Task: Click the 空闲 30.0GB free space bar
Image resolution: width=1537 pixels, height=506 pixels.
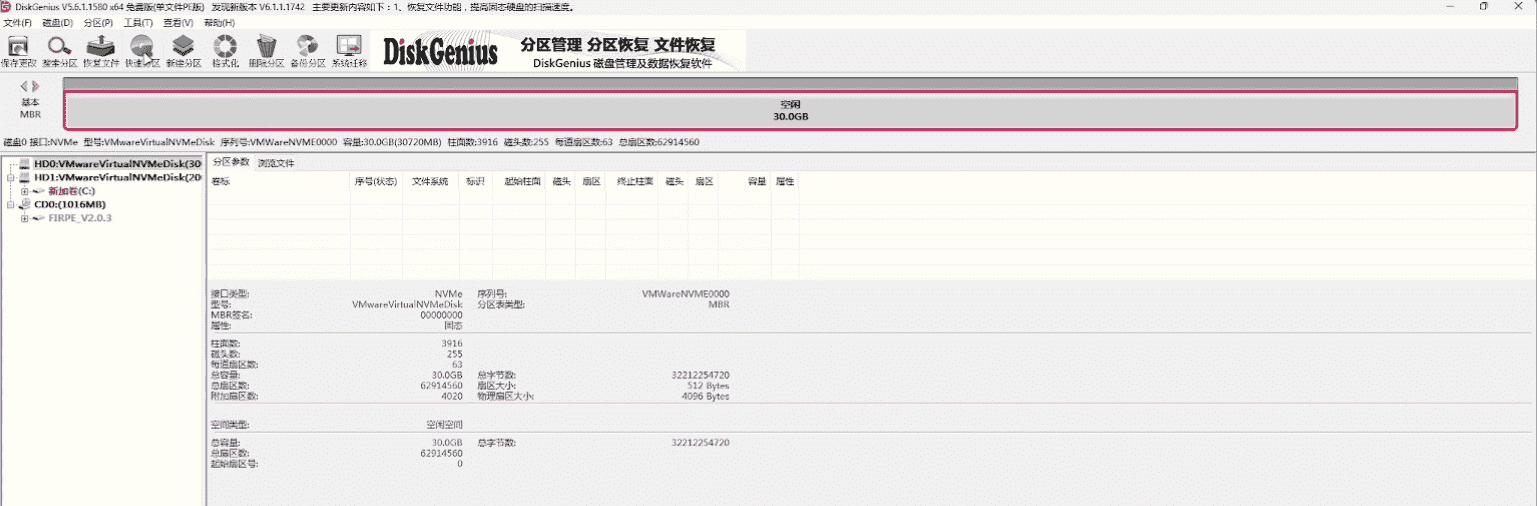Action: click(x=790, y=110)
